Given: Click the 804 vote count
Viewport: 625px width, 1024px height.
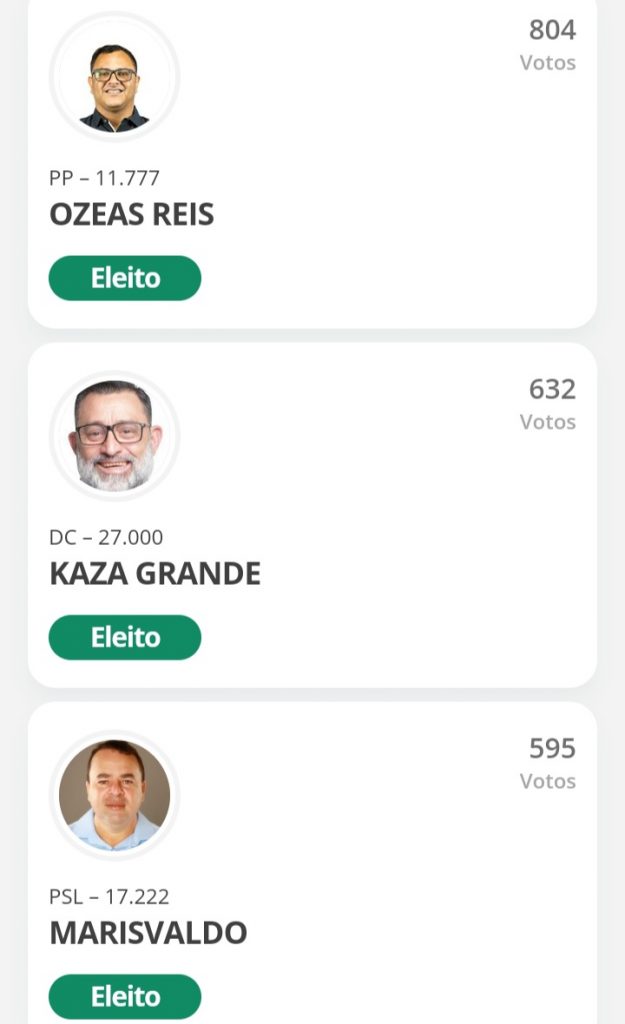Looking at the screenshot, I should (x=552, y=30).
